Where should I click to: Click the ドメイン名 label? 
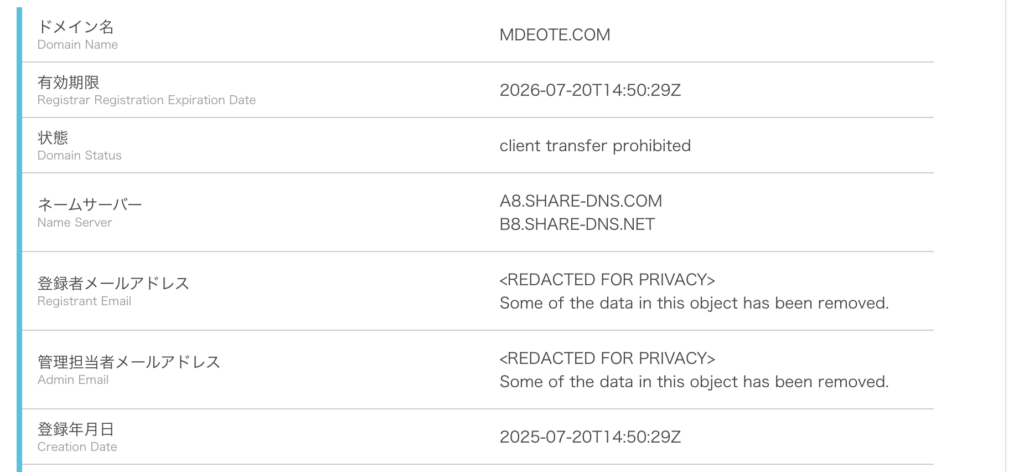pyautogui.click(x=76, y=27)
